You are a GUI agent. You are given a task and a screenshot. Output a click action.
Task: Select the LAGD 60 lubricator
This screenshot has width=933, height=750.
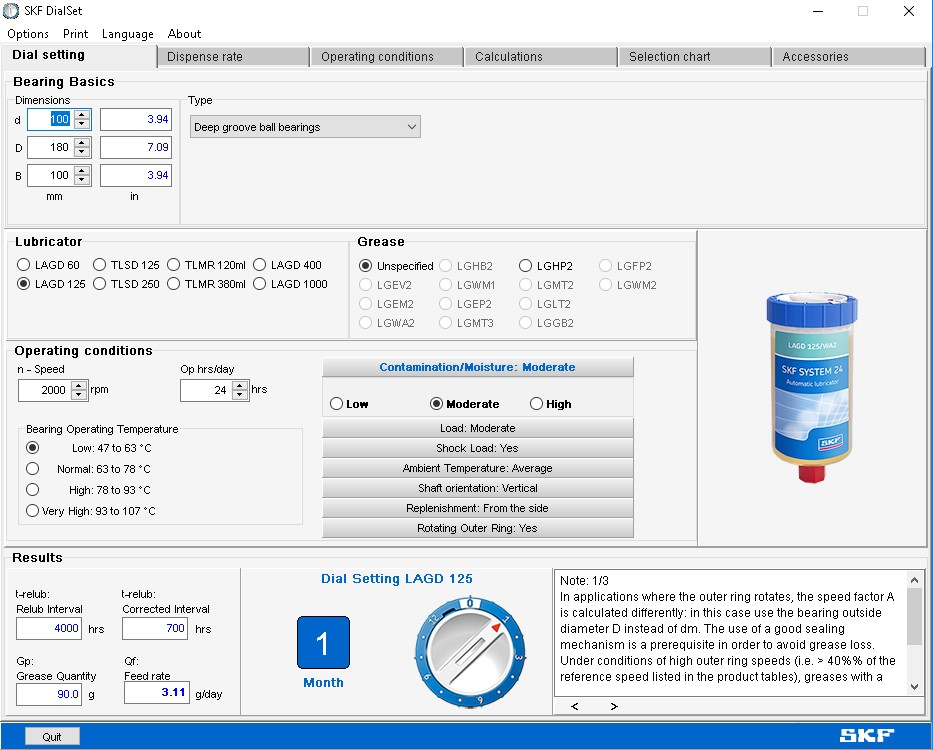coord(49,265)
